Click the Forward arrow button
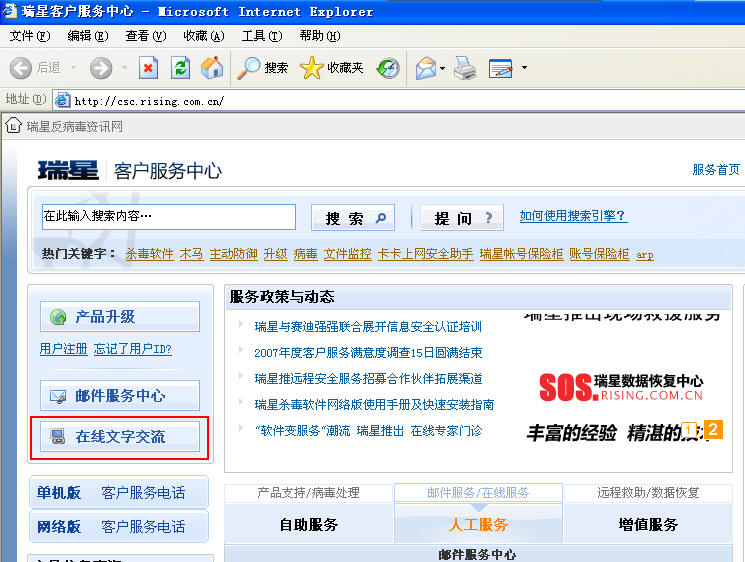Viewport: 745px width, 562px height. [101, 68]
